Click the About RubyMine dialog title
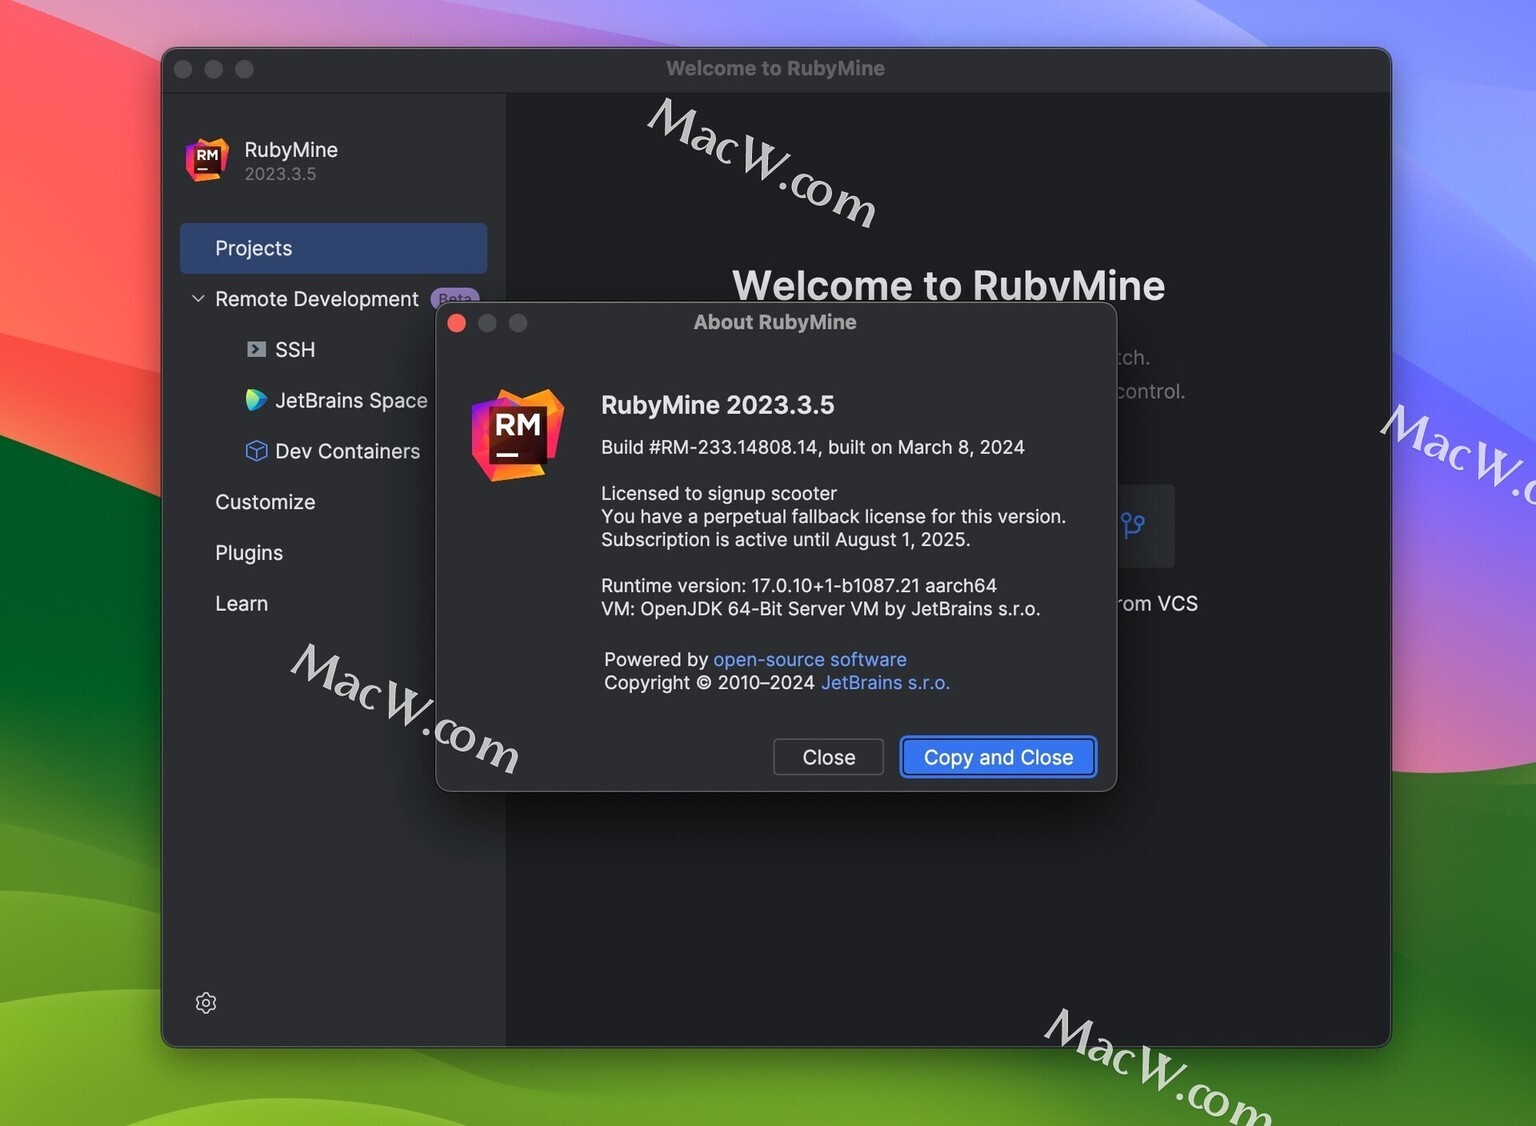1536x1126 pixels. [x=775, y=322]
